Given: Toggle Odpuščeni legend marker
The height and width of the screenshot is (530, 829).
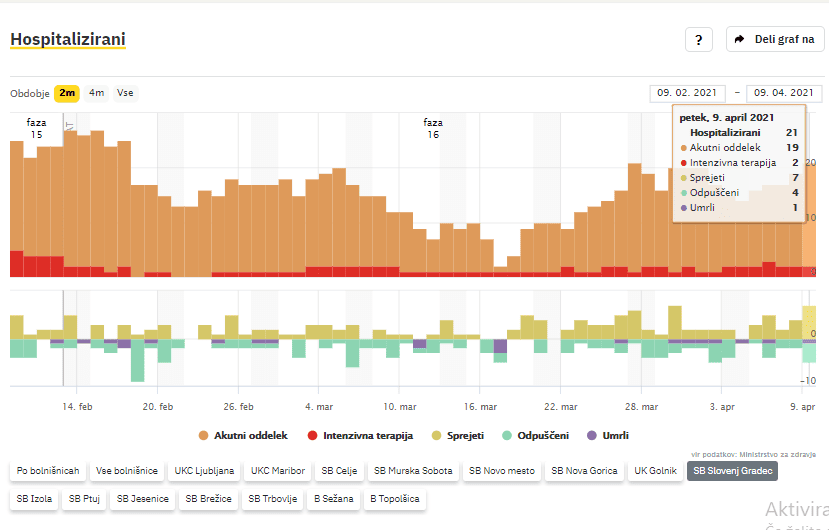Looking at the screenshot, I should pyautogui.click(x=535, y=435).
